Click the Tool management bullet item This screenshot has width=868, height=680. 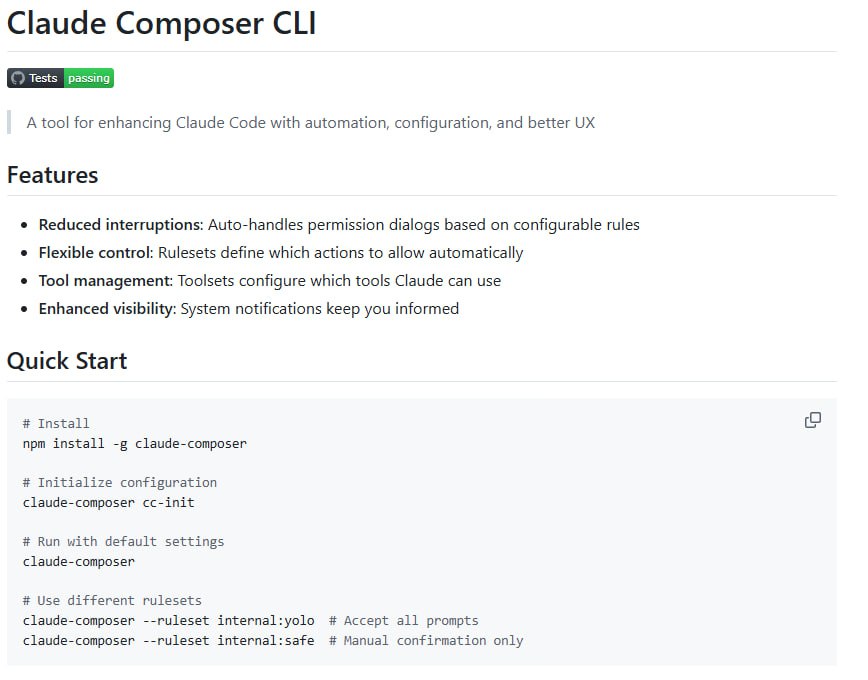270,281
